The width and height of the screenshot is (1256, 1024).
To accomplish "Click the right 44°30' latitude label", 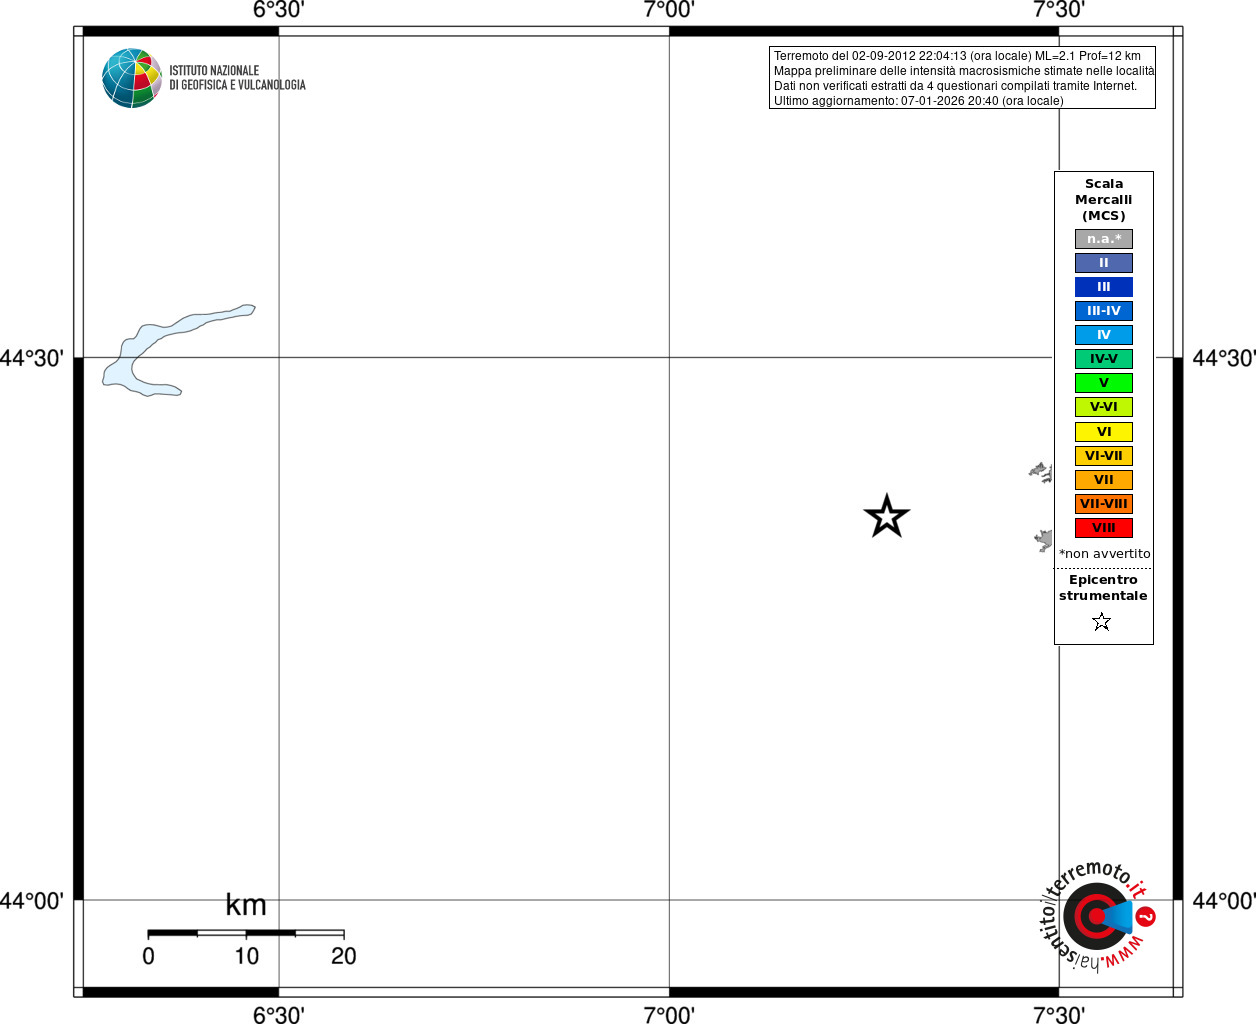I will 1224,358.
